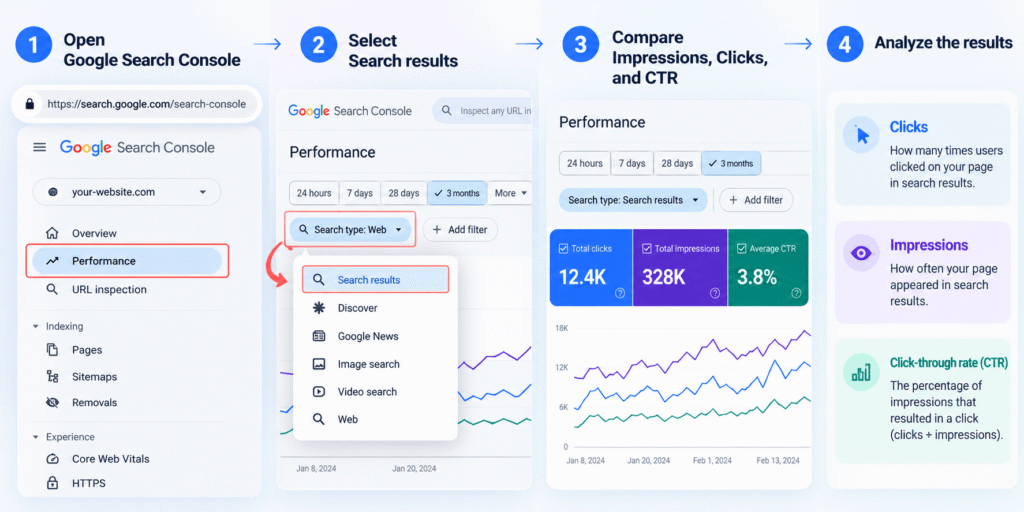Choose Web from the search type list
Viewport: 1024px width, 512px height.
347,419
